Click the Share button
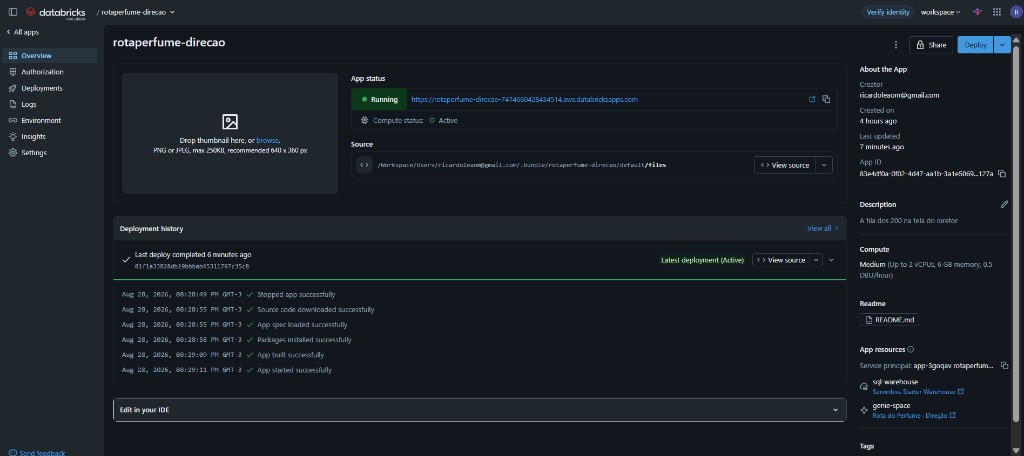 coord(931,44)
